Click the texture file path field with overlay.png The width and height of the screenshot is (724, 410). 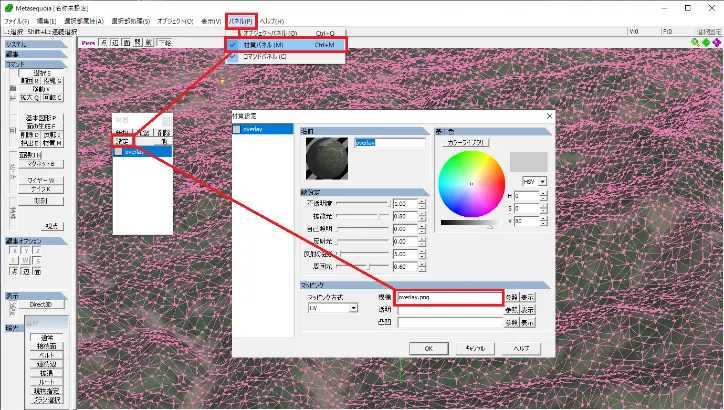[x=448, y=297]
